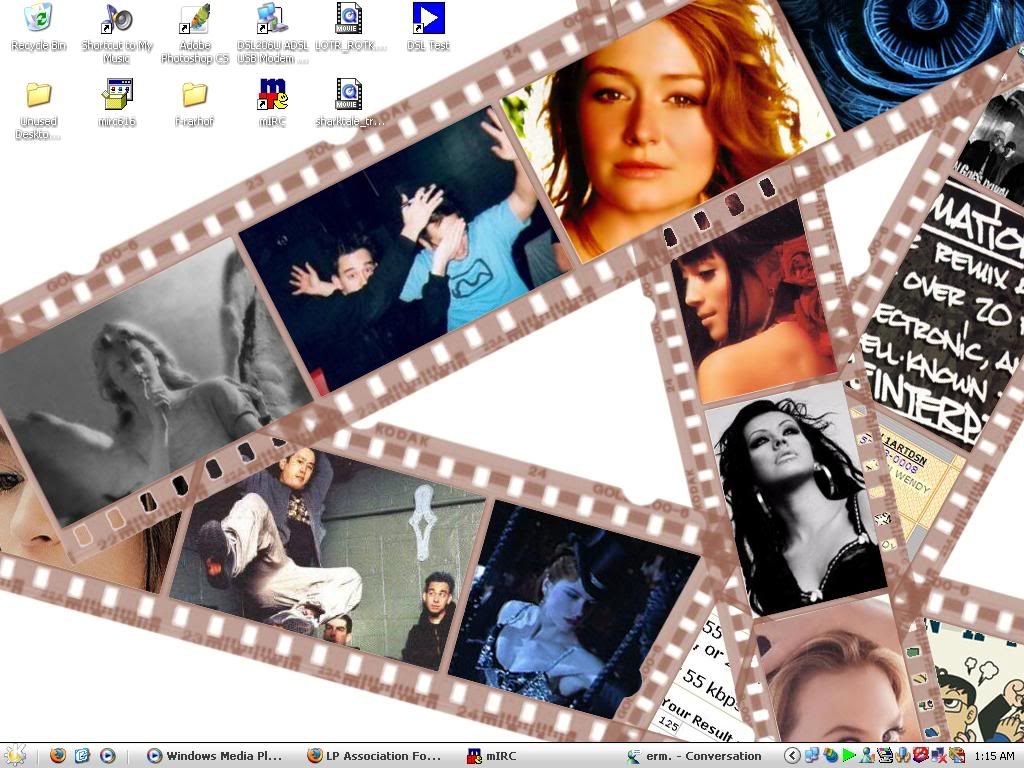Click the green arrow tray icon
This screenshot has width=1024, height=768.
point(848,756)
